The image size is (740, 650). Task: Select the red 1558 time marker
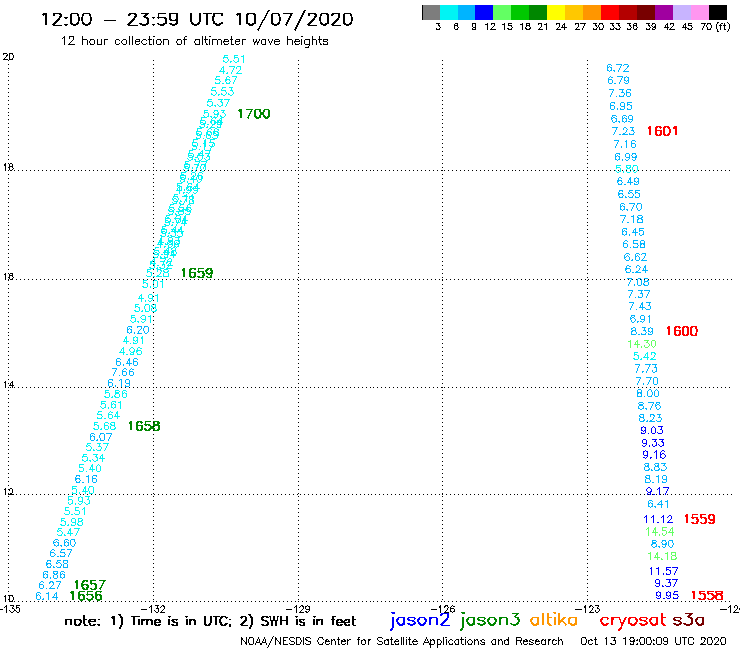point(706,595)
